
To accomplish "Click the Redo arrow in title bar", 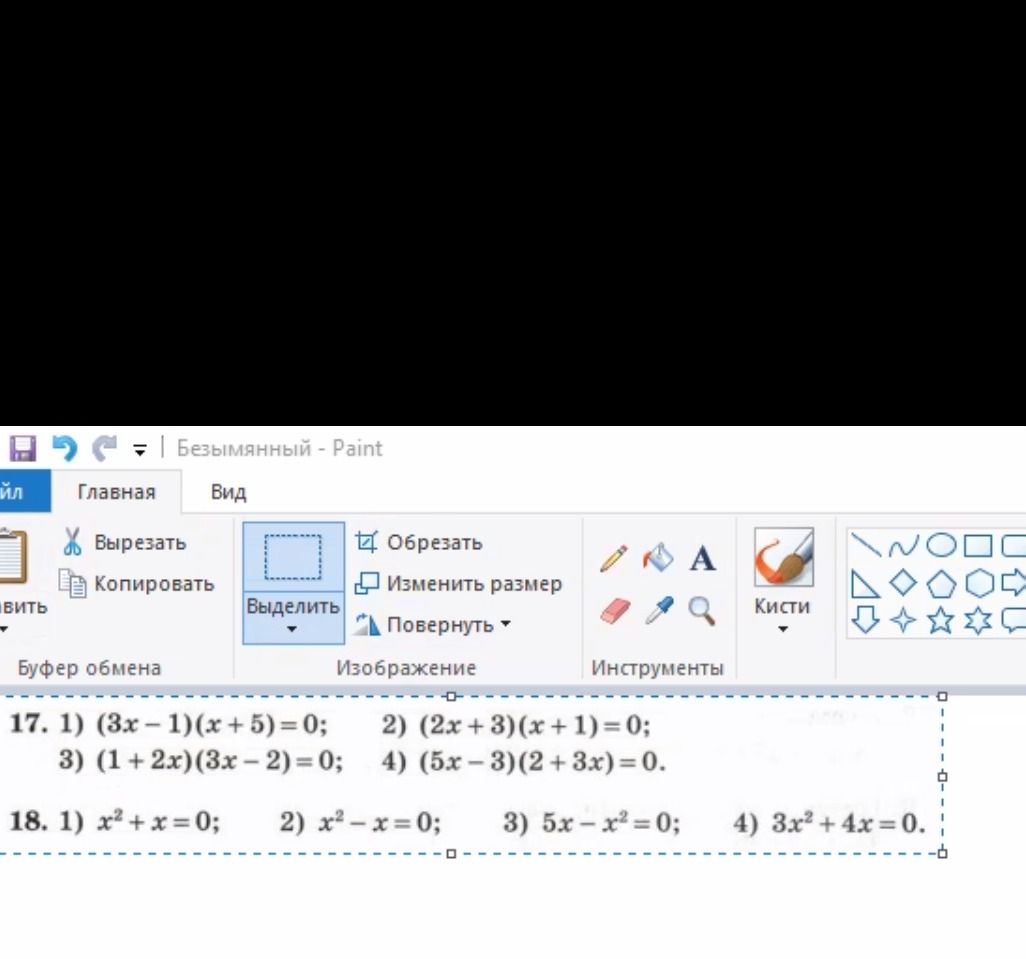I will pos(104,449).
